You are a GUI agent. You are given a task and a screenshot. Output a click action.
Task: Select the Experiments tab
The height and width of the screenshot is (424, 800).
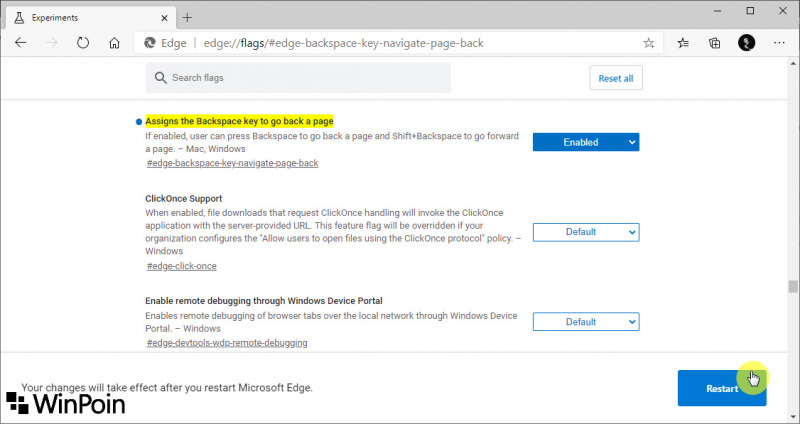[x=91, y=17]
